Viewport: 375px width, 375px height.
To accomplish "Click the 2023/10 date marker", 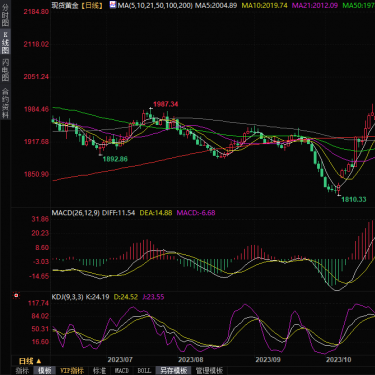I will (x=339, y=360).
